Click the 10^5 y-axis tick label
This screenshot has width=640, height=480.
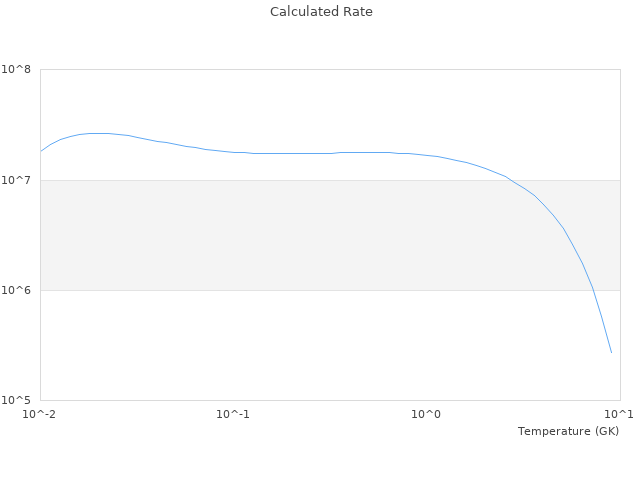pyautogui.click(x=17, y=401)
